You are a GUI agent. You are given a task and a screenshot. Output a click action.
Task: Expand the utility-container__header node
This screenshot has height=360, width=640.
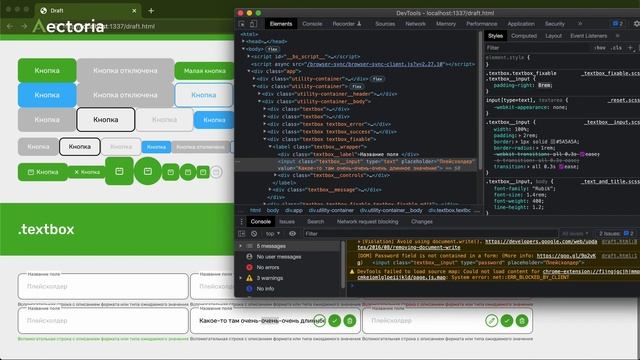[259, 94]
